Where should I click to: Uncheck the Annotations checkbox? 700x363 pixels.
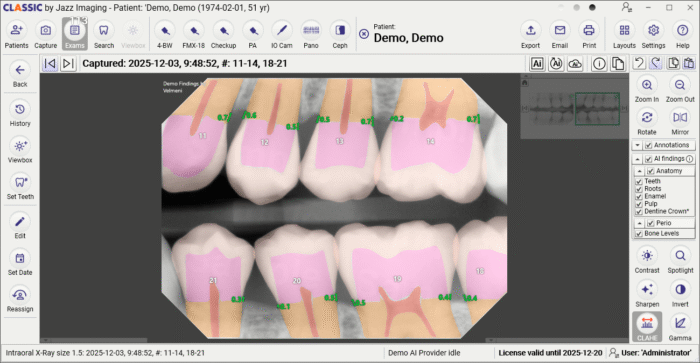click(649, 146)
